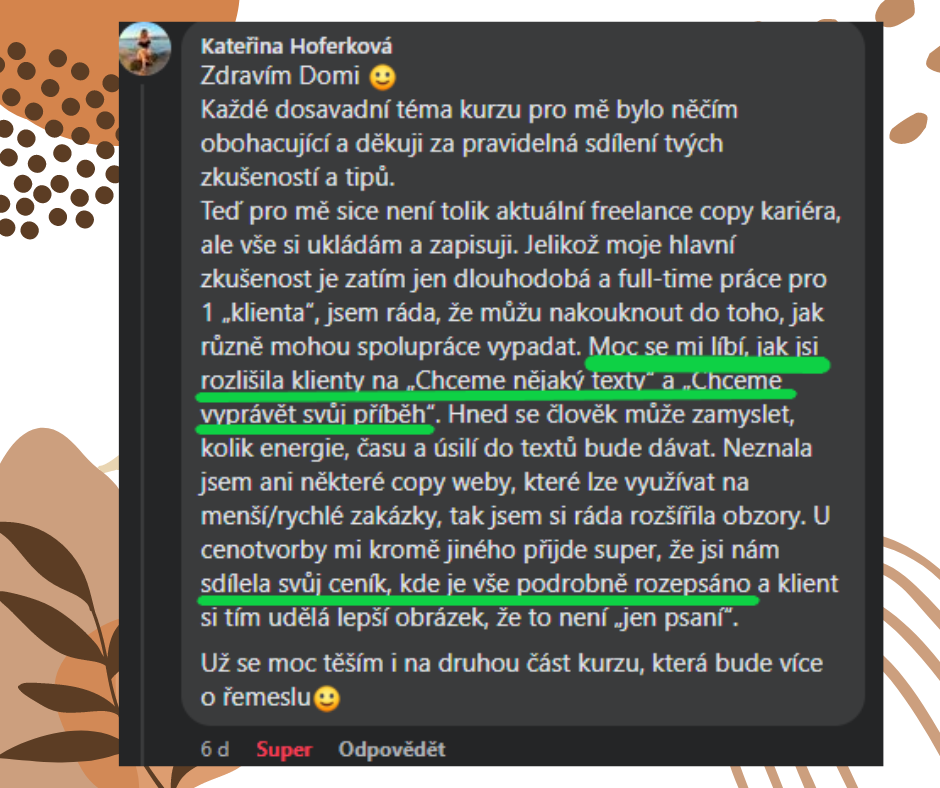This screenshot has height=788, width=940.
Task: Click the underlined phrase vyprávět svůj příběh
Action: pyautogui.click(x=313, y=414)
